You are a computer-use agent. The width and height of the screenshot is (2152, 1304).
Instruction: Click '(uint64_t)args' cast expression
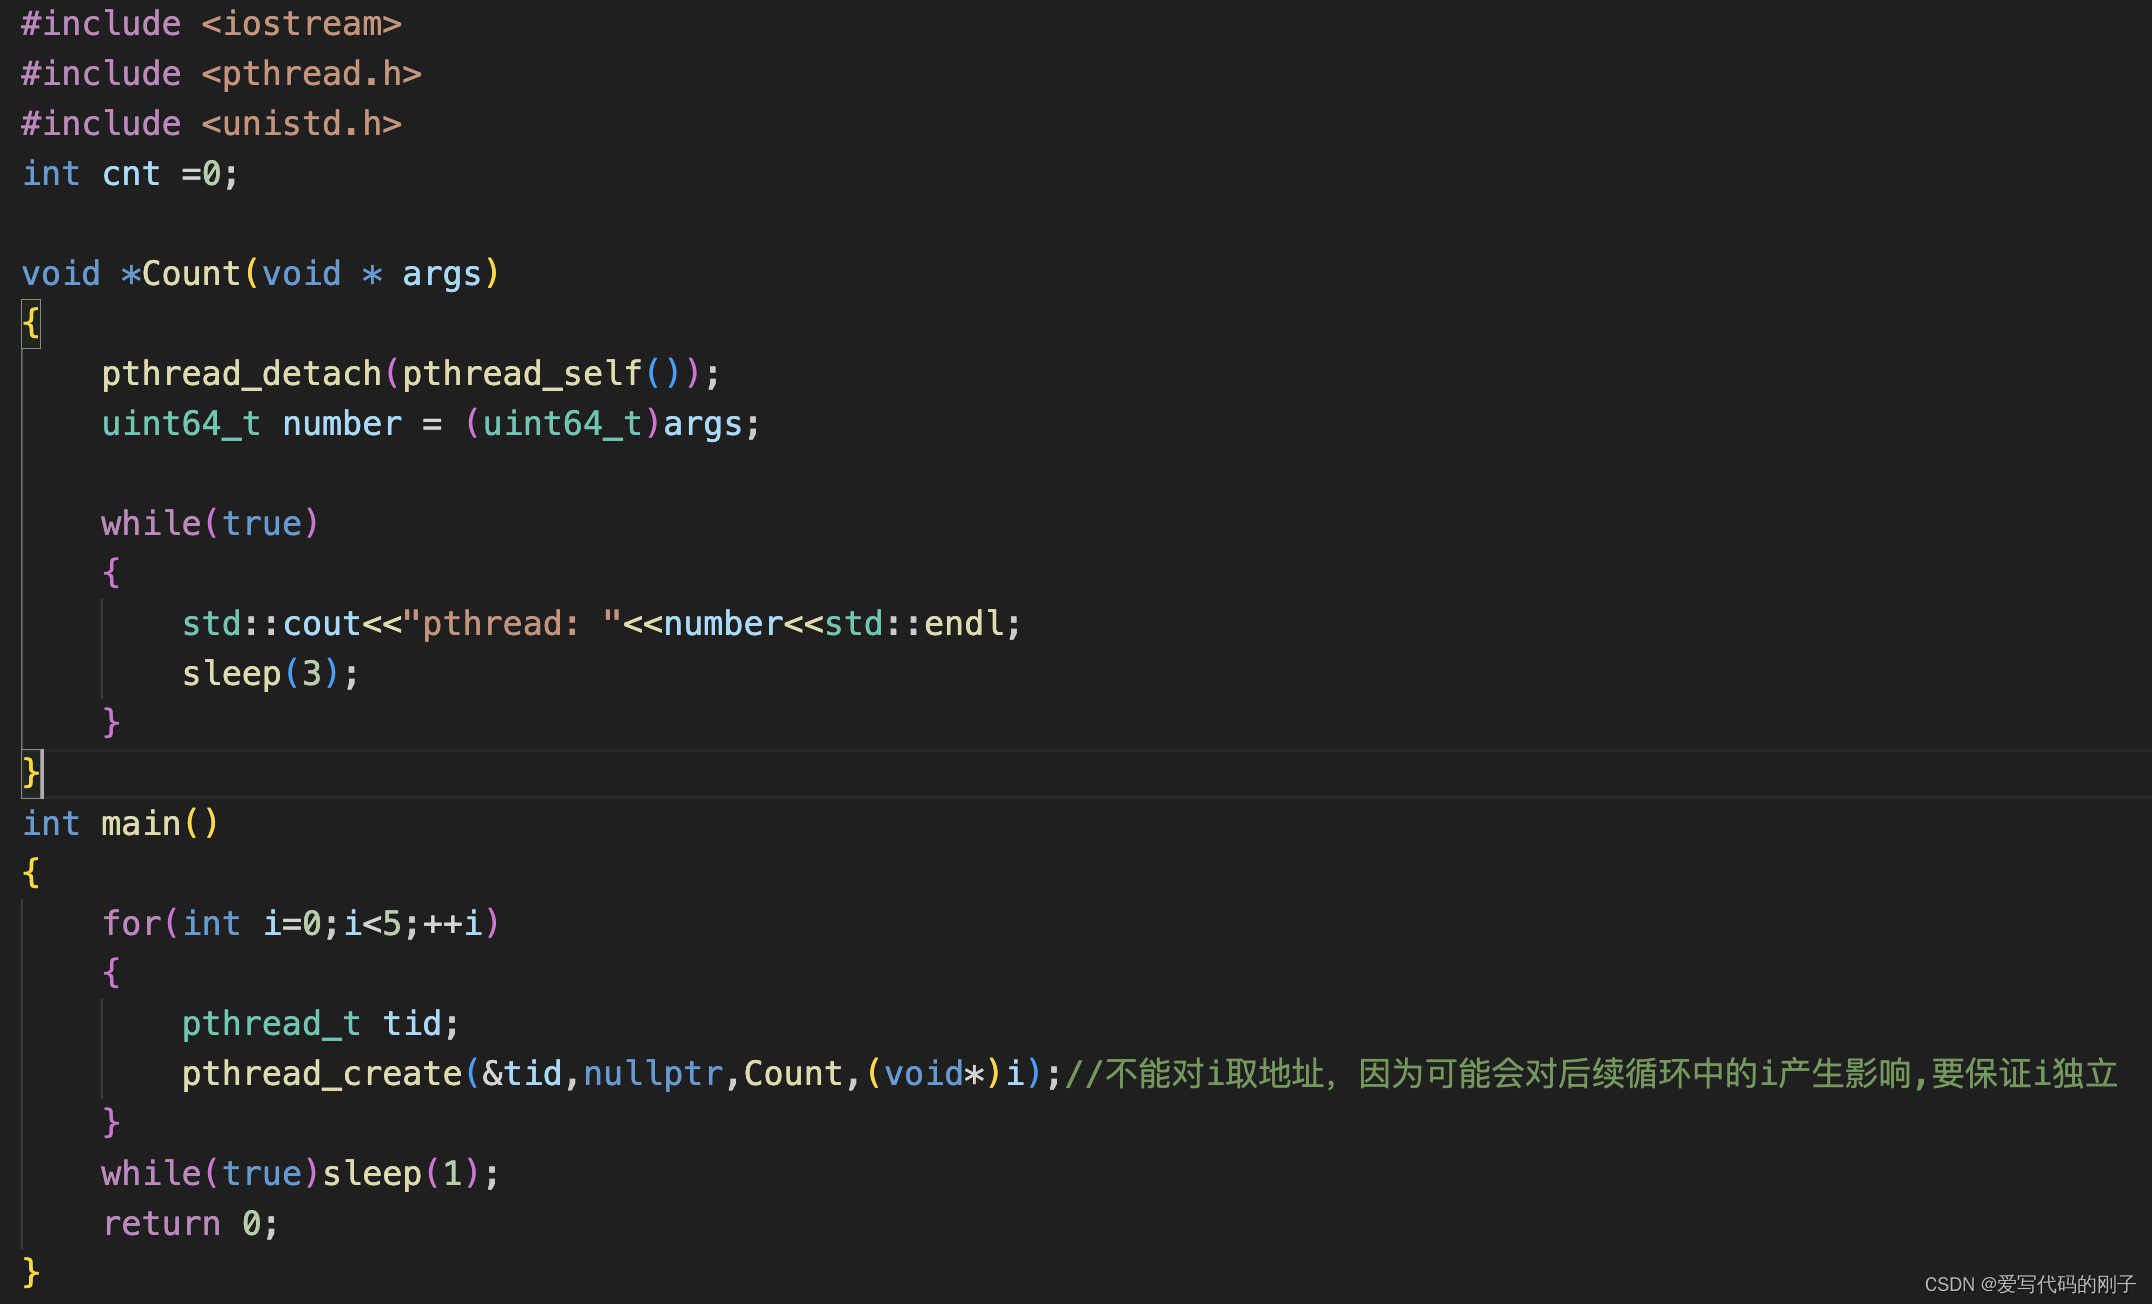[x=602, y=424]
